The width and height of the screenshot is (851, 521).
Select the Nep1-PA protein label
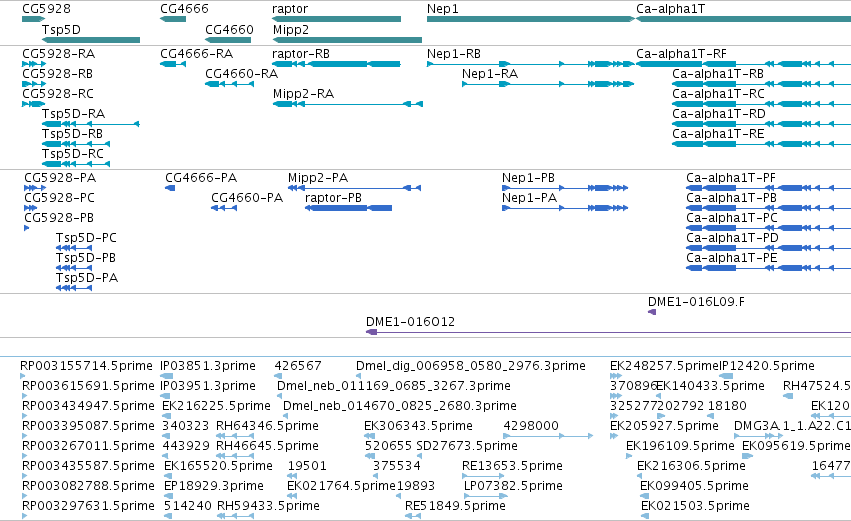[x=529, y=198]
